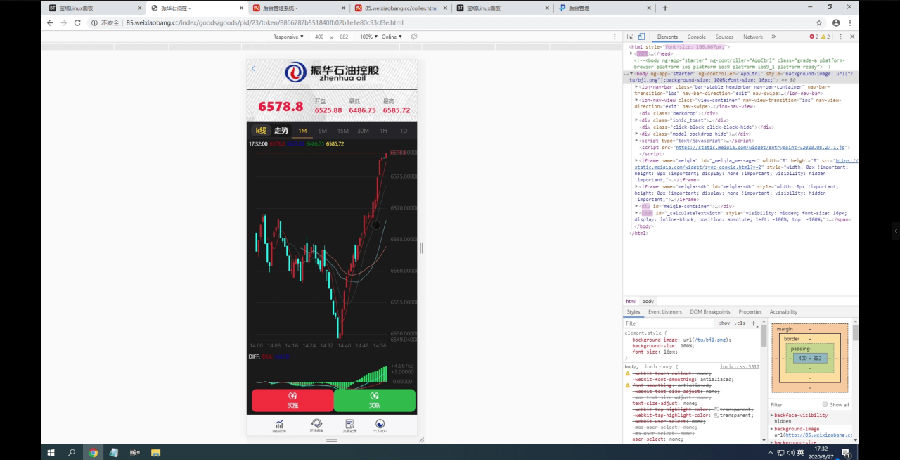
Task: Open the Online throttling dropdown
Action: [391, 37]
